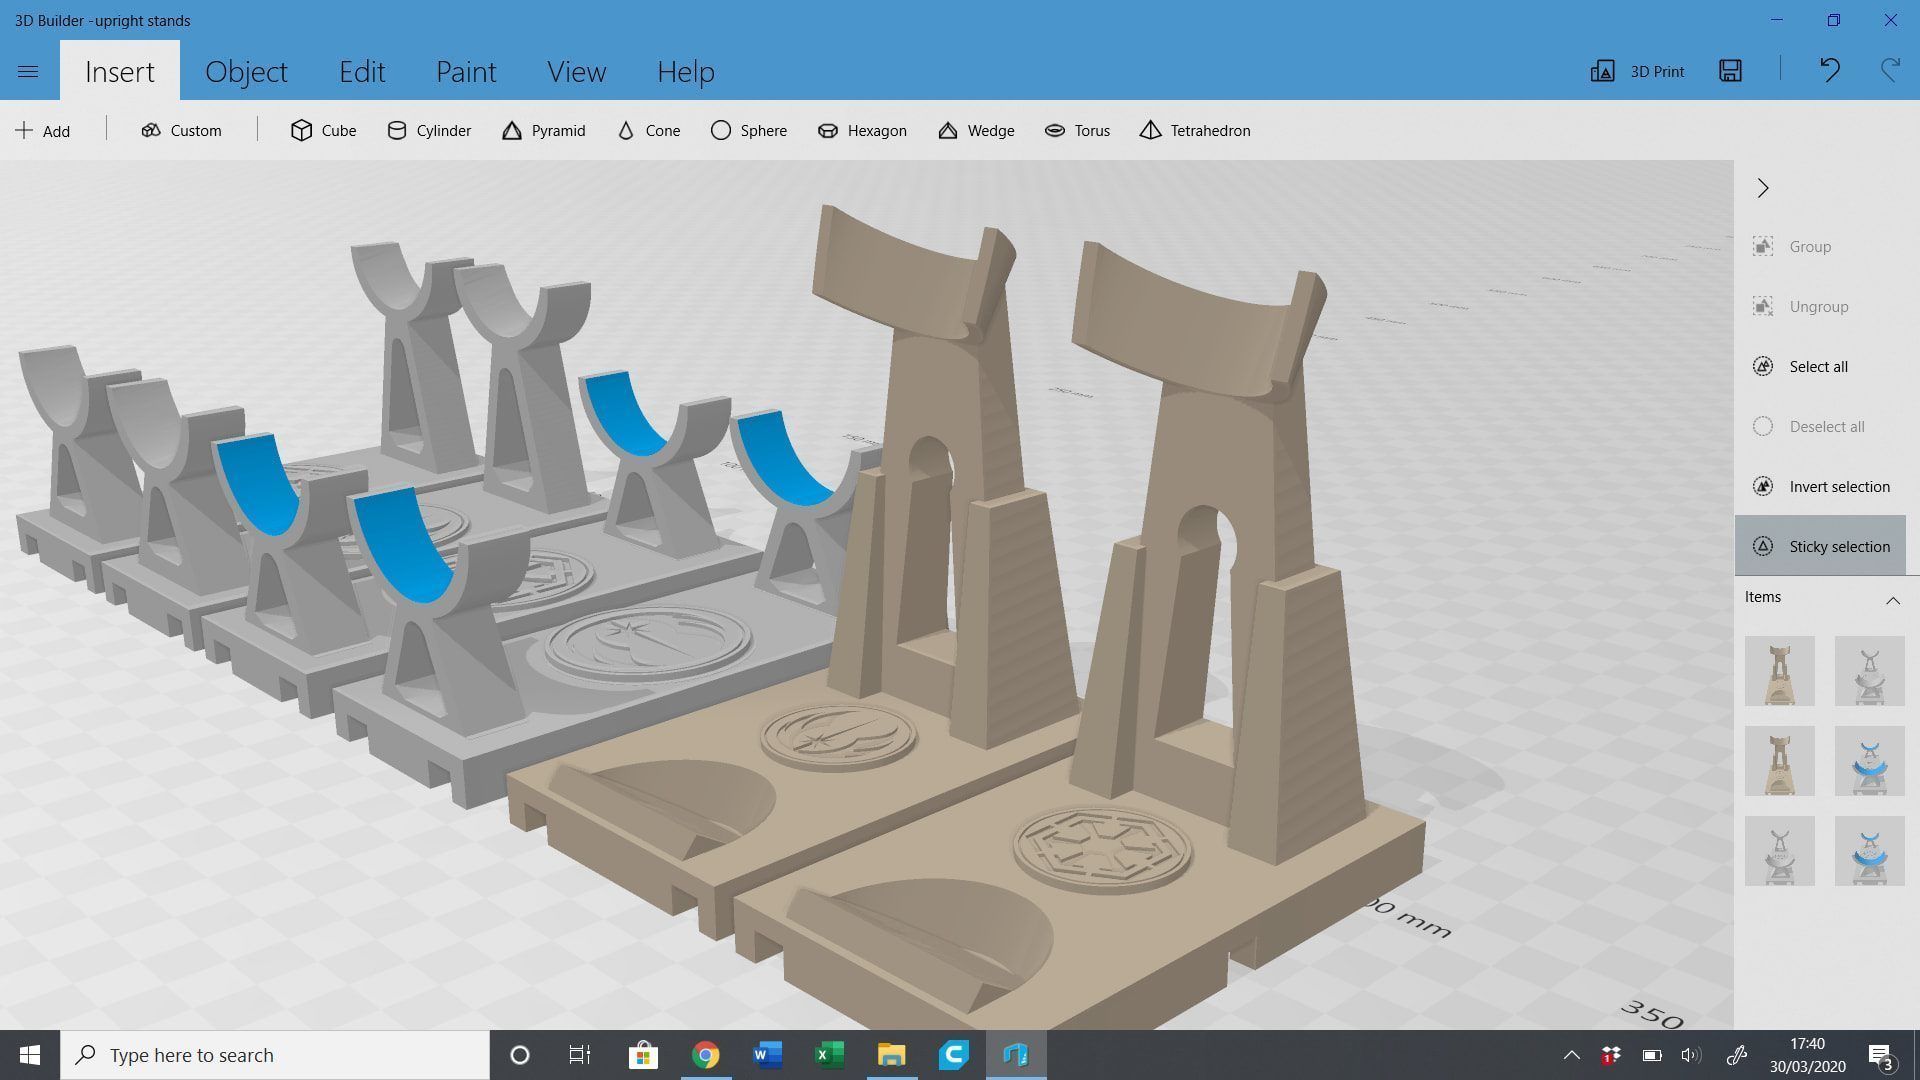Redo the last undone action
Image resolution: width=1920 pixels, height=1080 pixels.
[1889, 70]
